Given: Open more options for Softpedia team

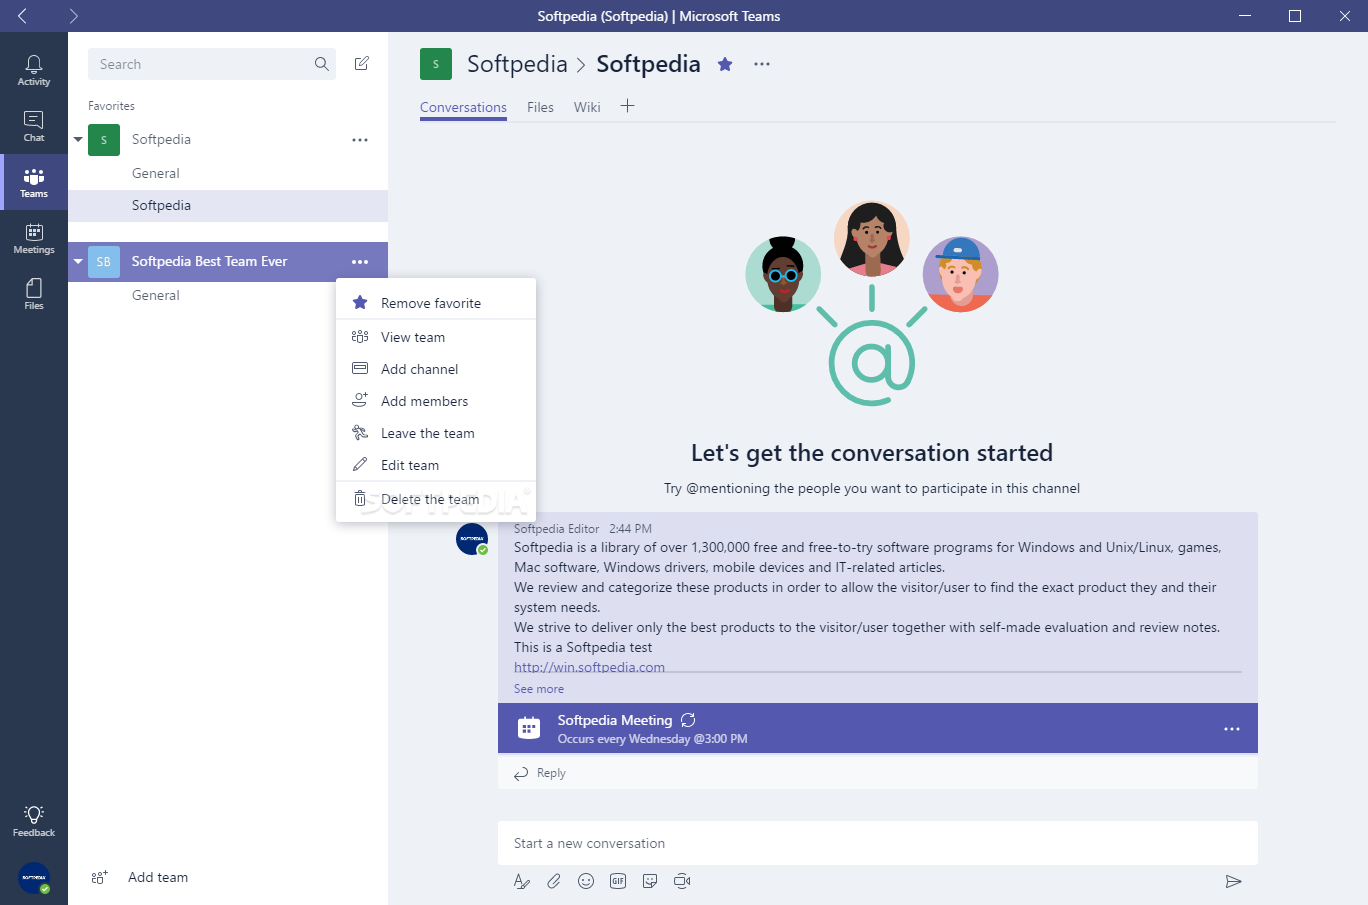Looking at the screenshot, I should coord(360,140).
